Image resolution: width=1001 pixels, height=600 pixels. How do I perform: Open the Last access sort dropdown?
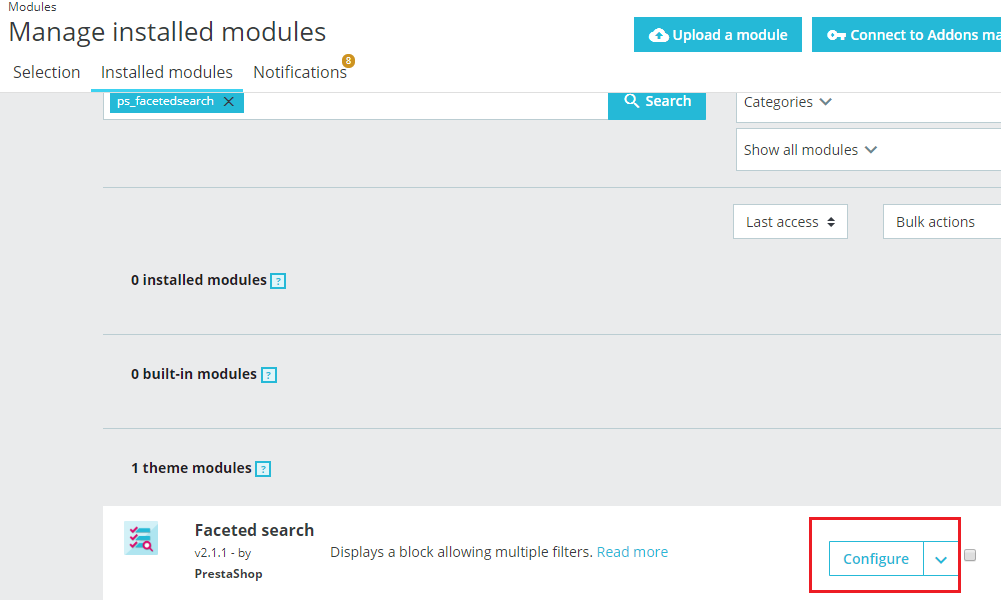[790, 221]
